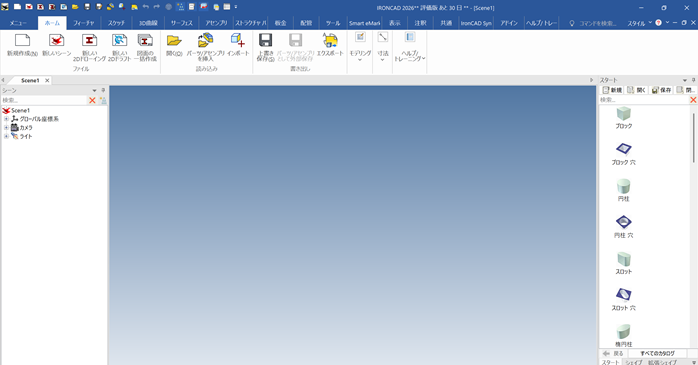The height and width of the screenshot is (365, 698).
Task: Switch to the シェイプ catalog tab
Action: tap(633, 362)
